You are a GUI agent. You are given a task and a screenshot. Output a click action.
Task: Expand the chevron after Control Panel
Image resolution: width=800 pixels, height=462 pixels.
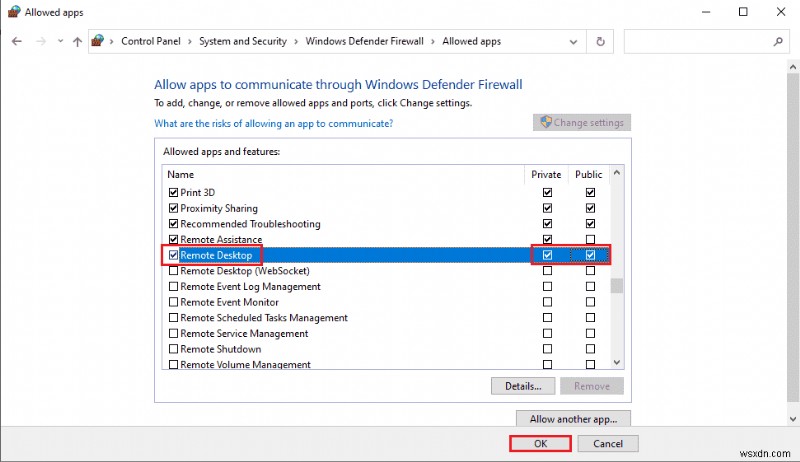[x=191, y=42]
